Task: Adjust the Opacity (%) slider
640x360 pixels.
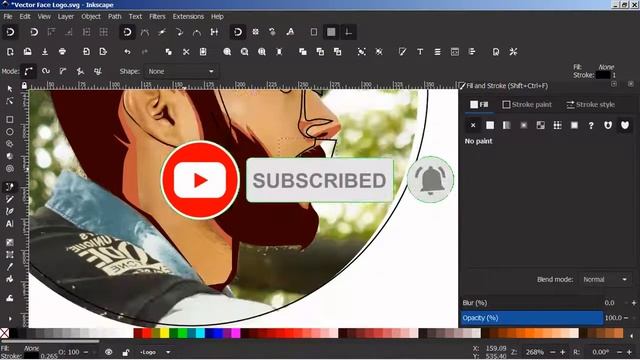Action: pyautogui.click(x=532, y=318)
